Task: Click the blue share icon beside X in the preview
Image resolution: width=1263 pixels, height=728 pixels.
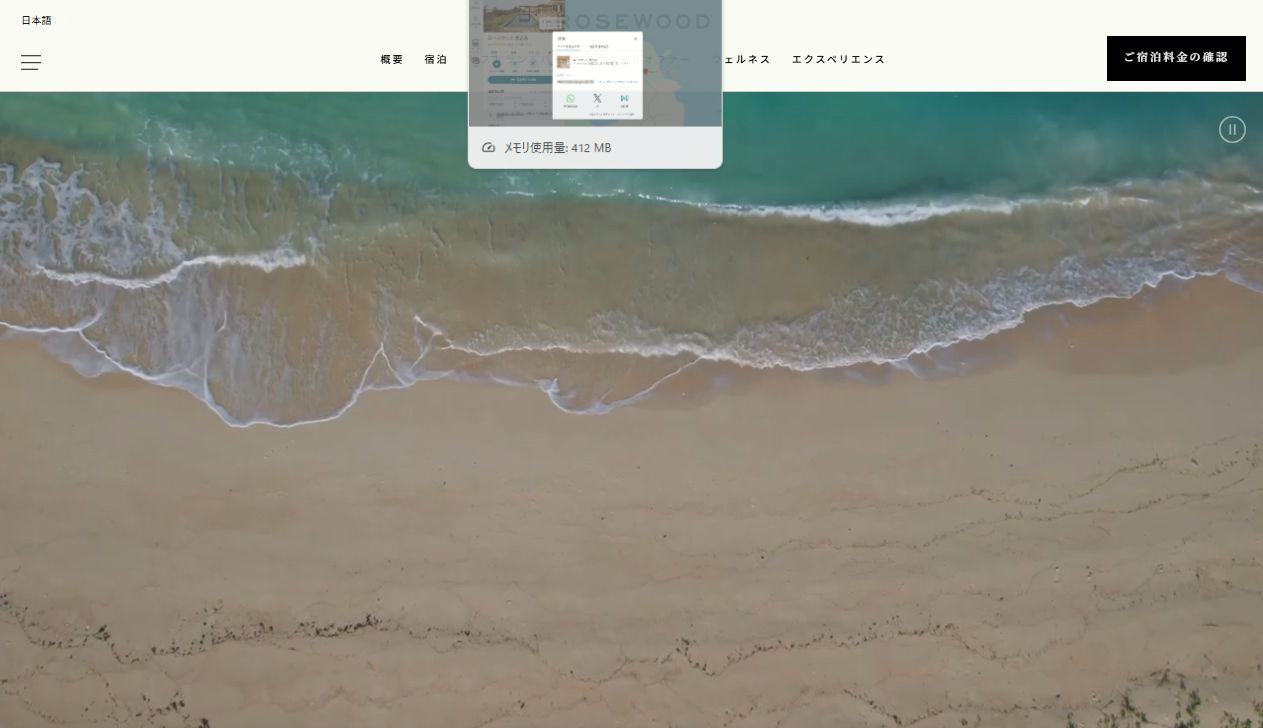Action: coord(624,98)
